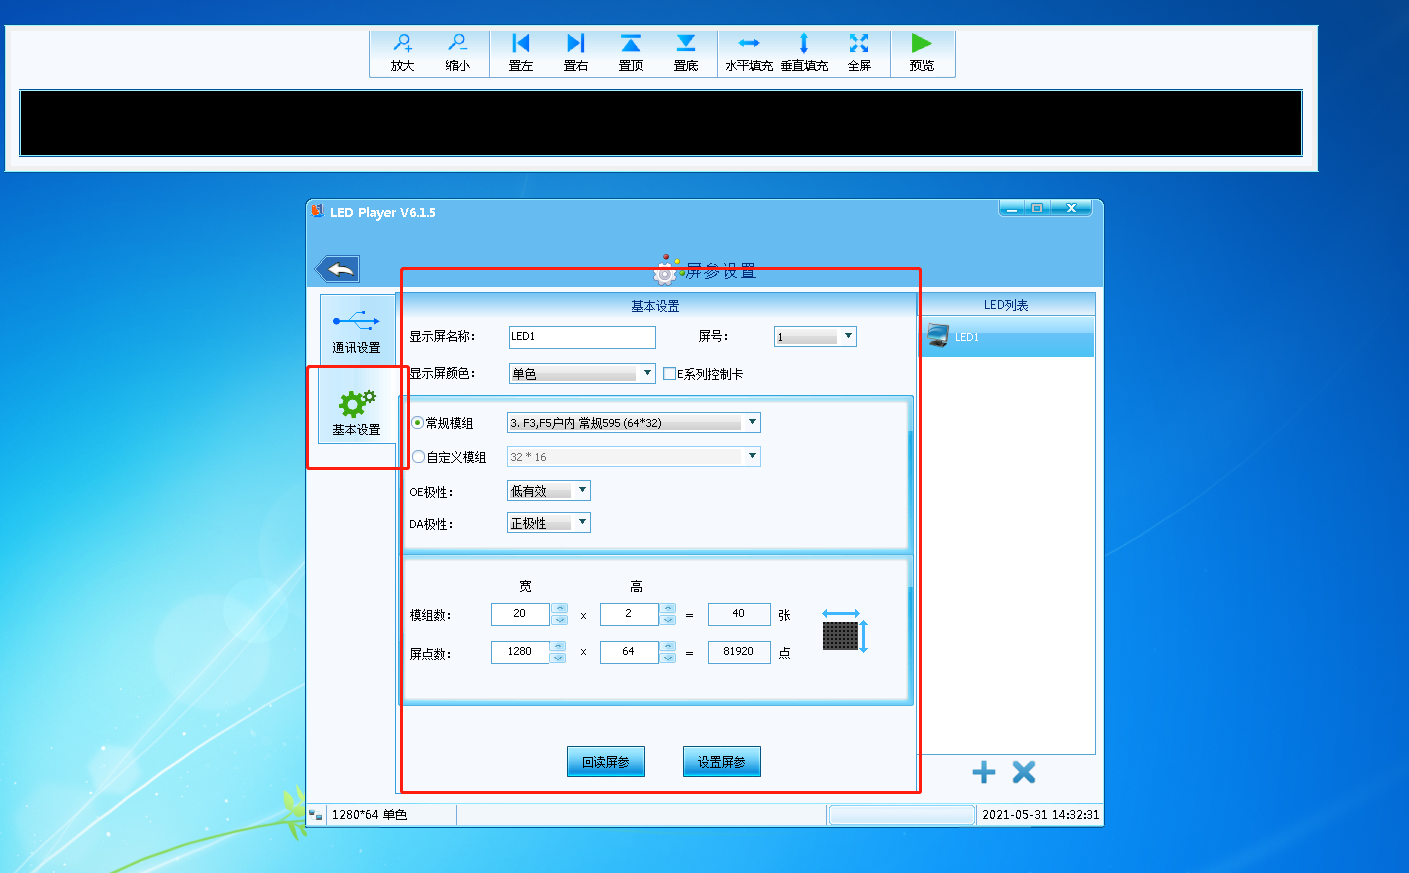Enable the E系列控制卡 checkbox

[x=669, y=373]
